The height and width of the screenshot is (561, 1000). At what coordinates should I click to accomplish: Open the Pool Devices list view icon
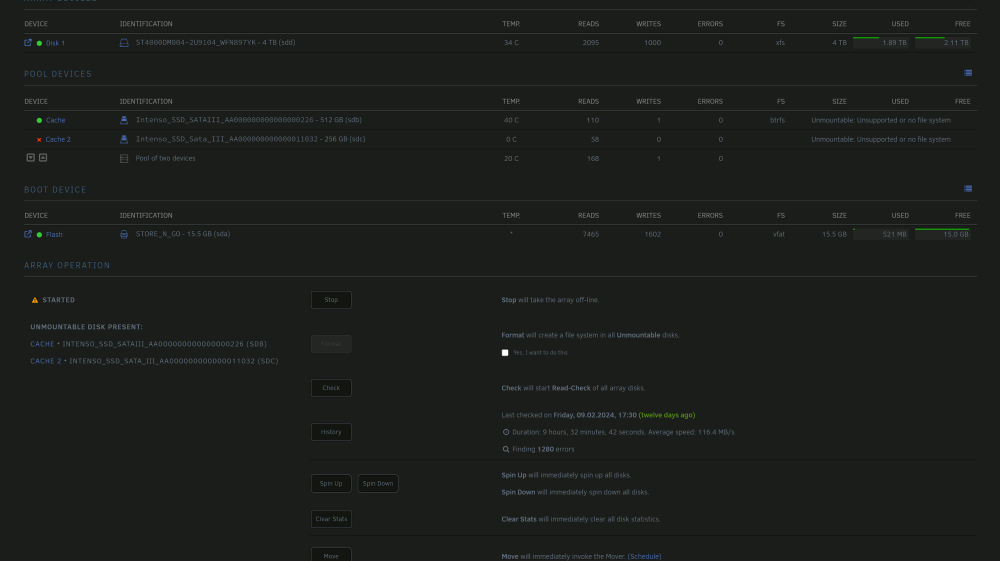point(968,73)
